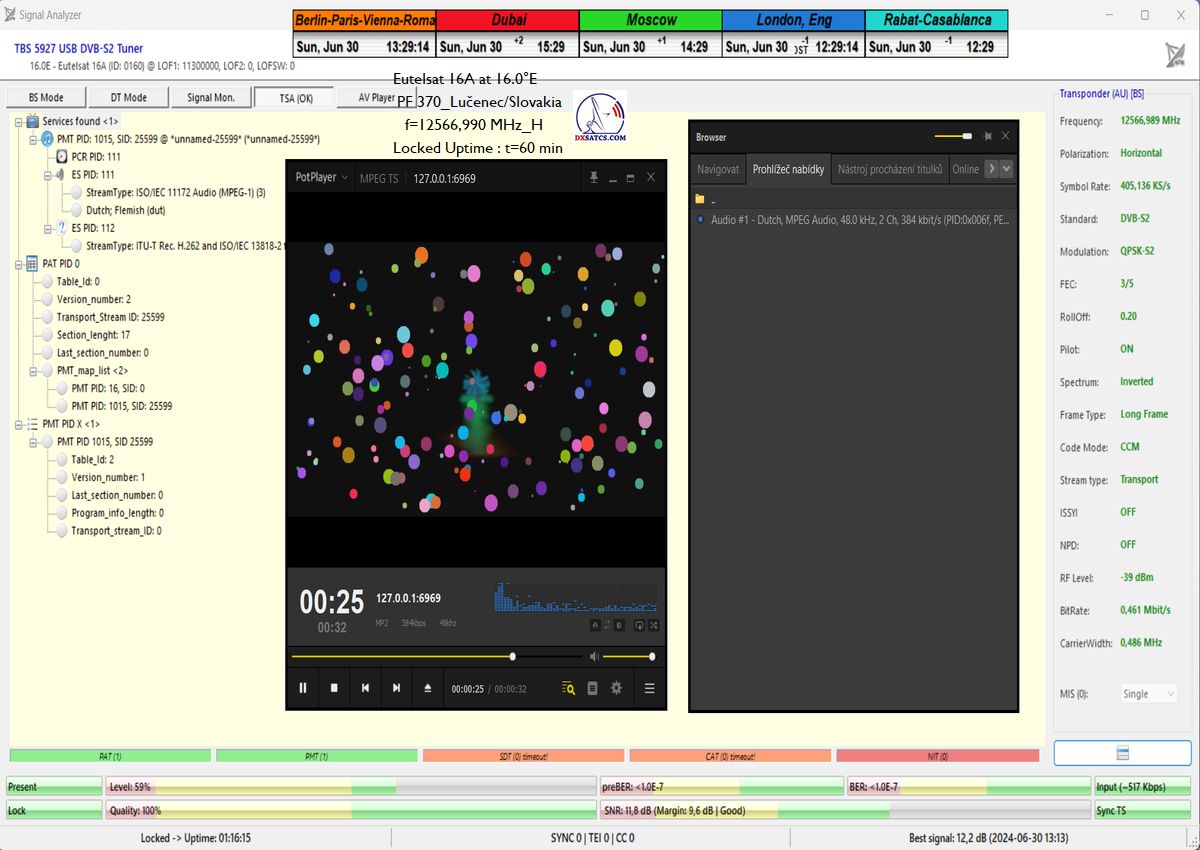Collapse the Services found tree node
Viewport: 1200px width, 850px height.
point(19,121)
